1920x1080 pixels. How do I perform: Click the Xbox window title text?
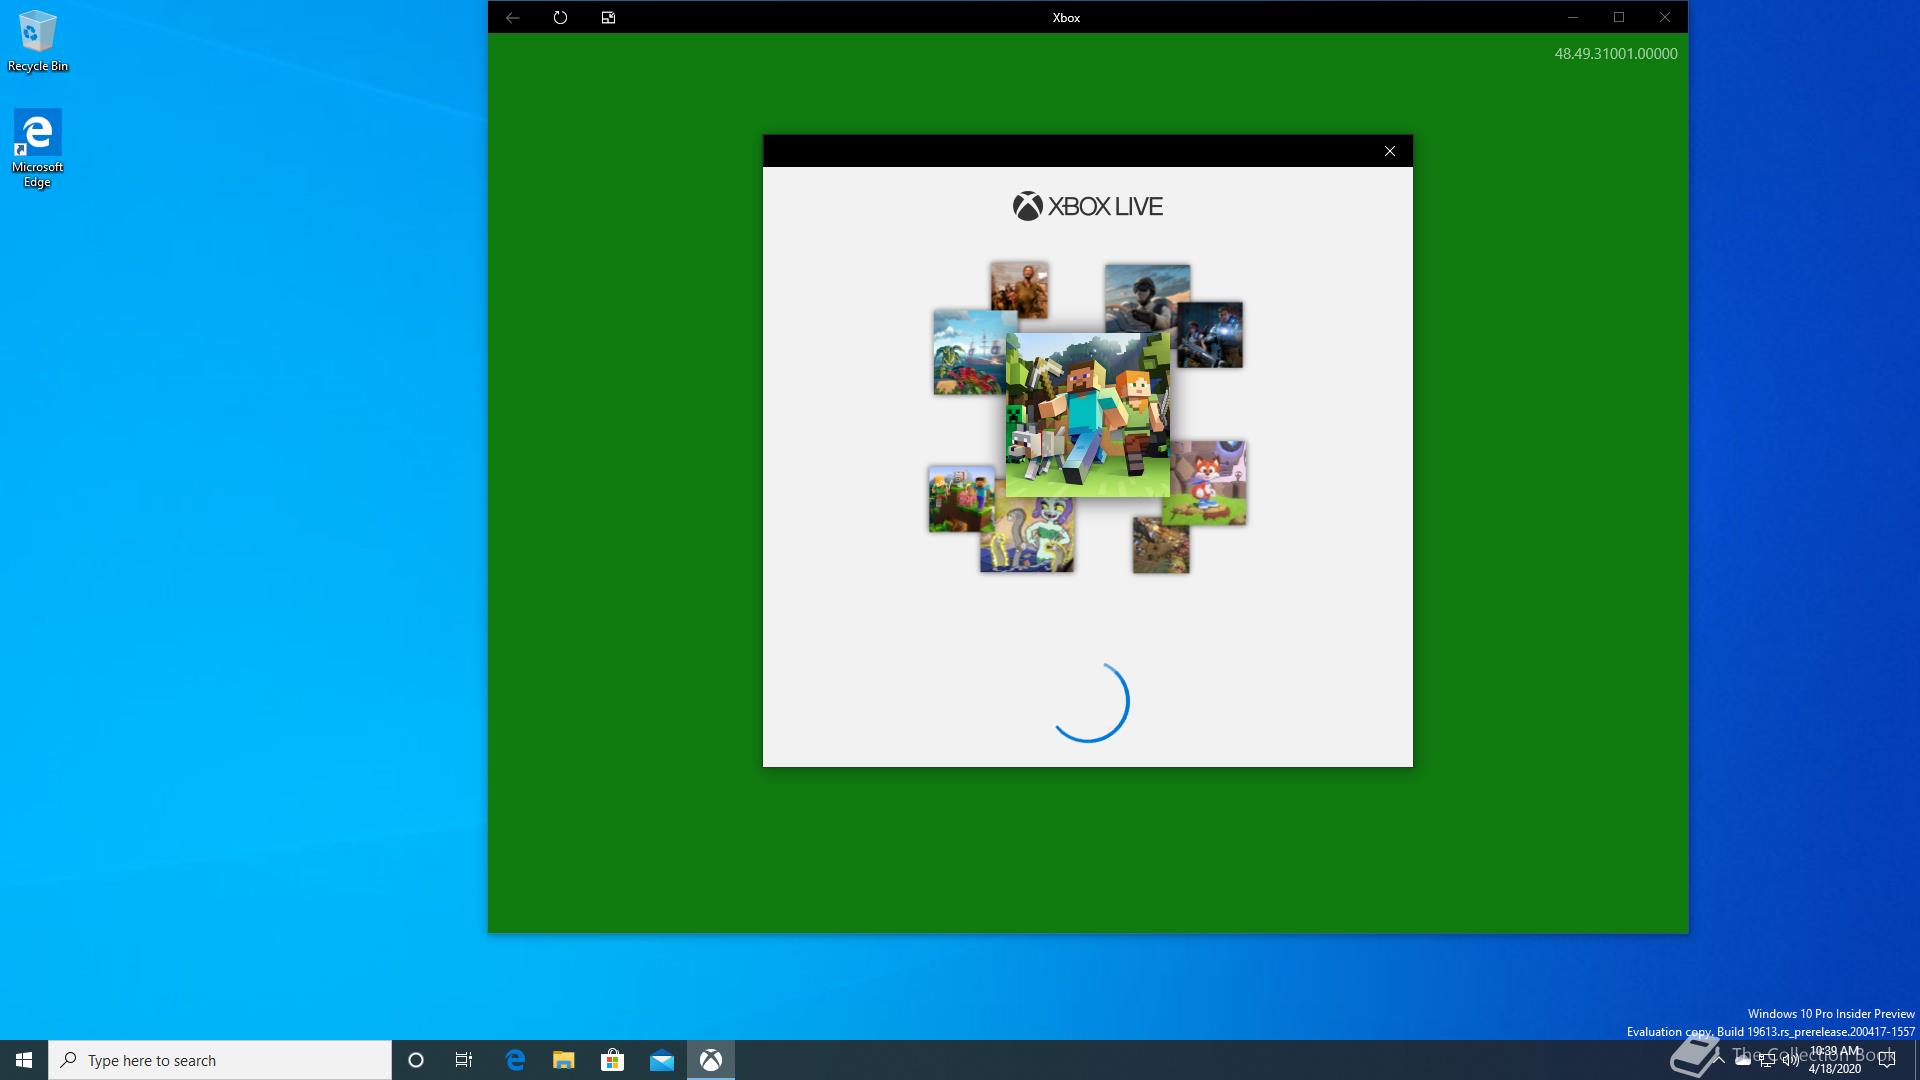pos(1066,17)
